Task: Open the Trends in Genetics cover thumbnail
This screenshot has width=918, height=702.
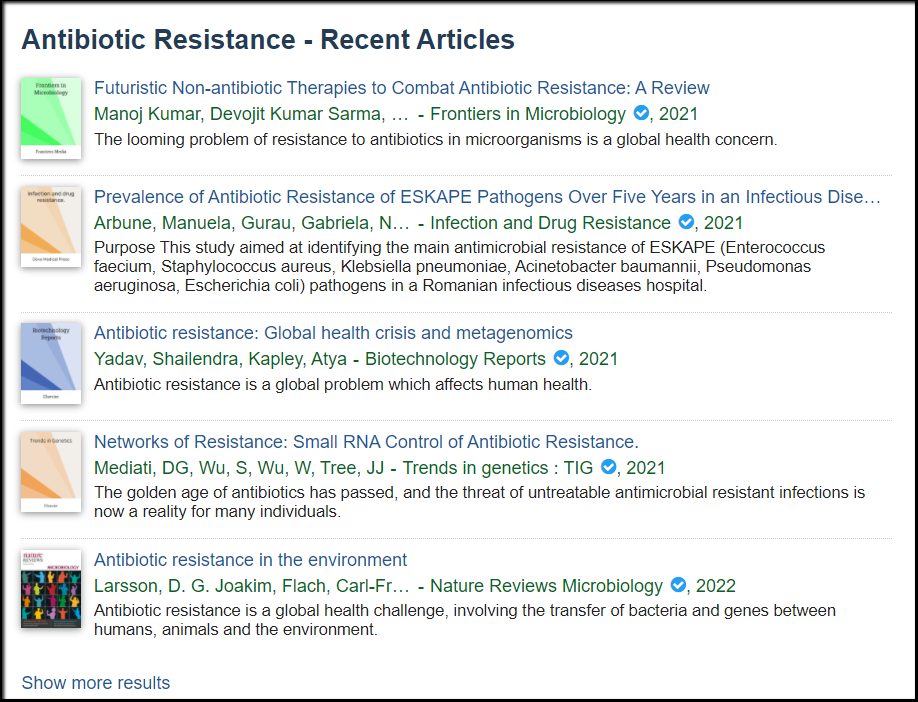Action: pyautogui.click(x=51, y=472)
